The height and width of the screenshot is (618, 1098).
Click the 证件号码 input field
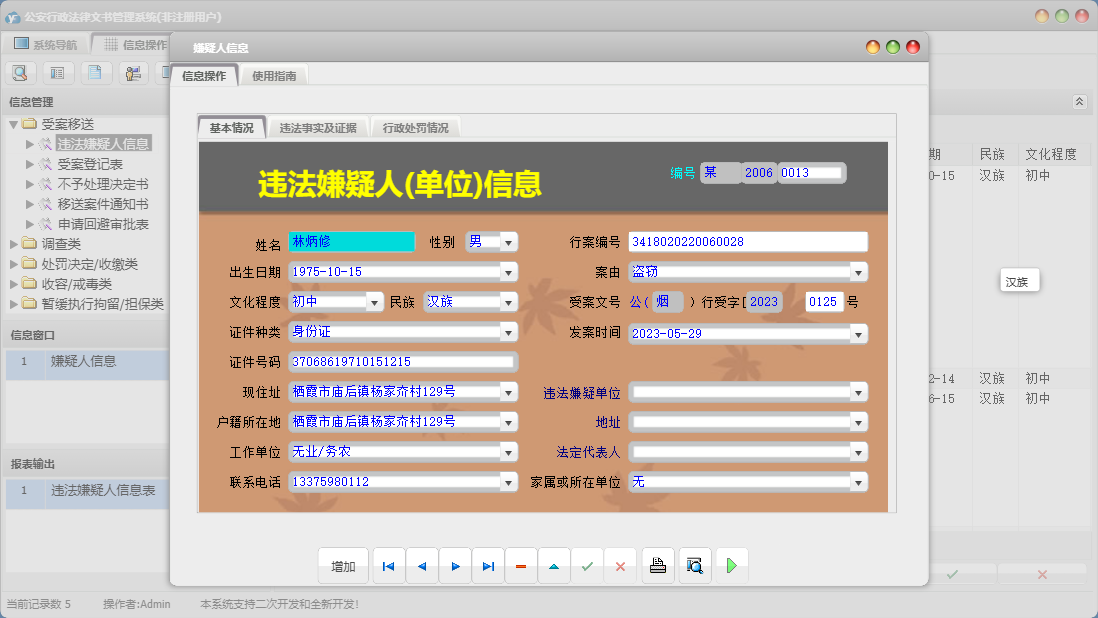[401, 362]
